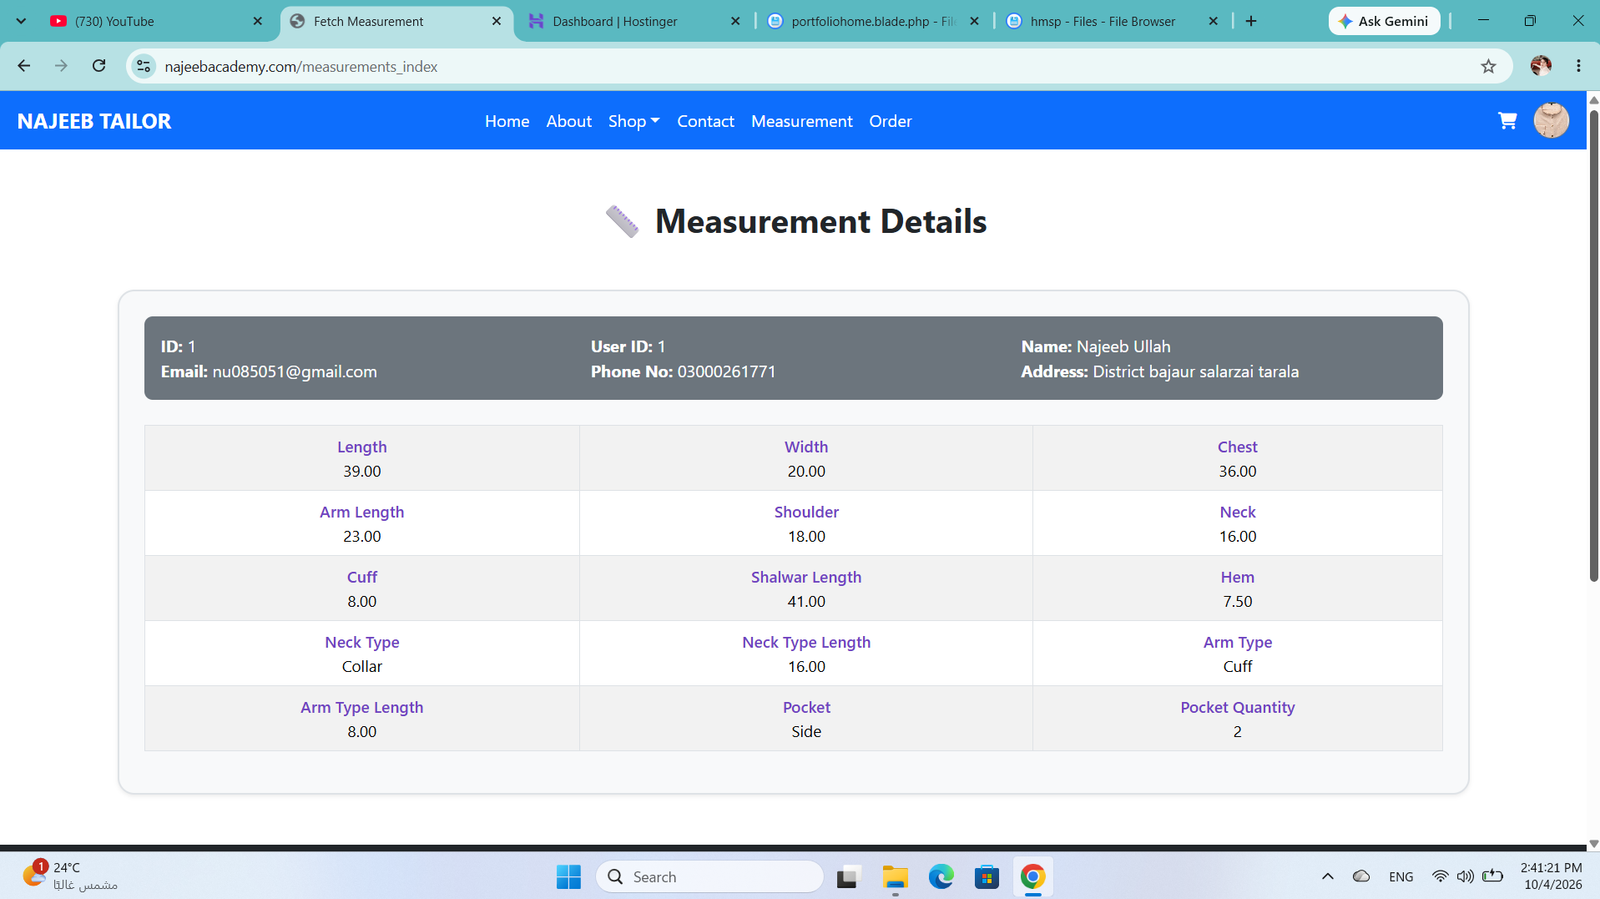Click the Chrome taskbar icon
Viewport: 1600px width, 899px height.
[1033, 877]
